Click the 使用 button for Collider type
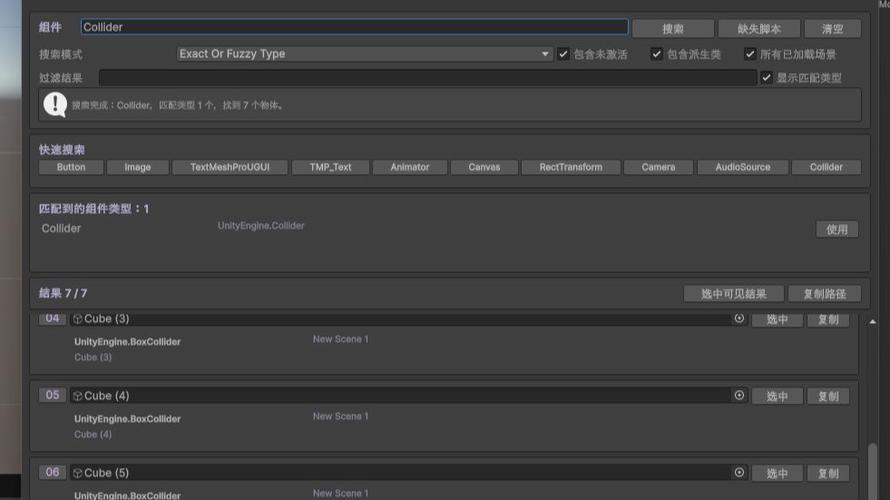 pos(837,229)
